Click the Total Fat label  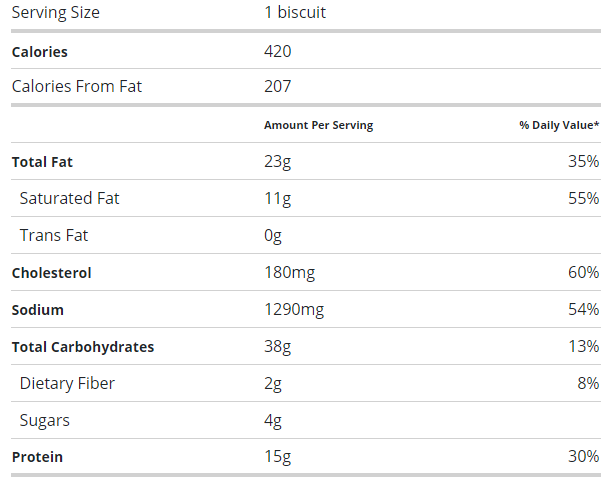click(42, 161)
